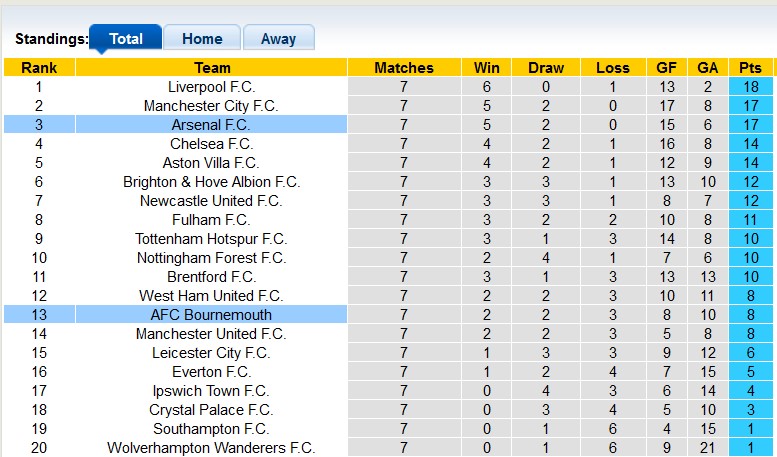The width and height of the screenshot is (777, 457).
Task: Click Chelsea F.C. in the standings
Action: (x=211, y=144)
